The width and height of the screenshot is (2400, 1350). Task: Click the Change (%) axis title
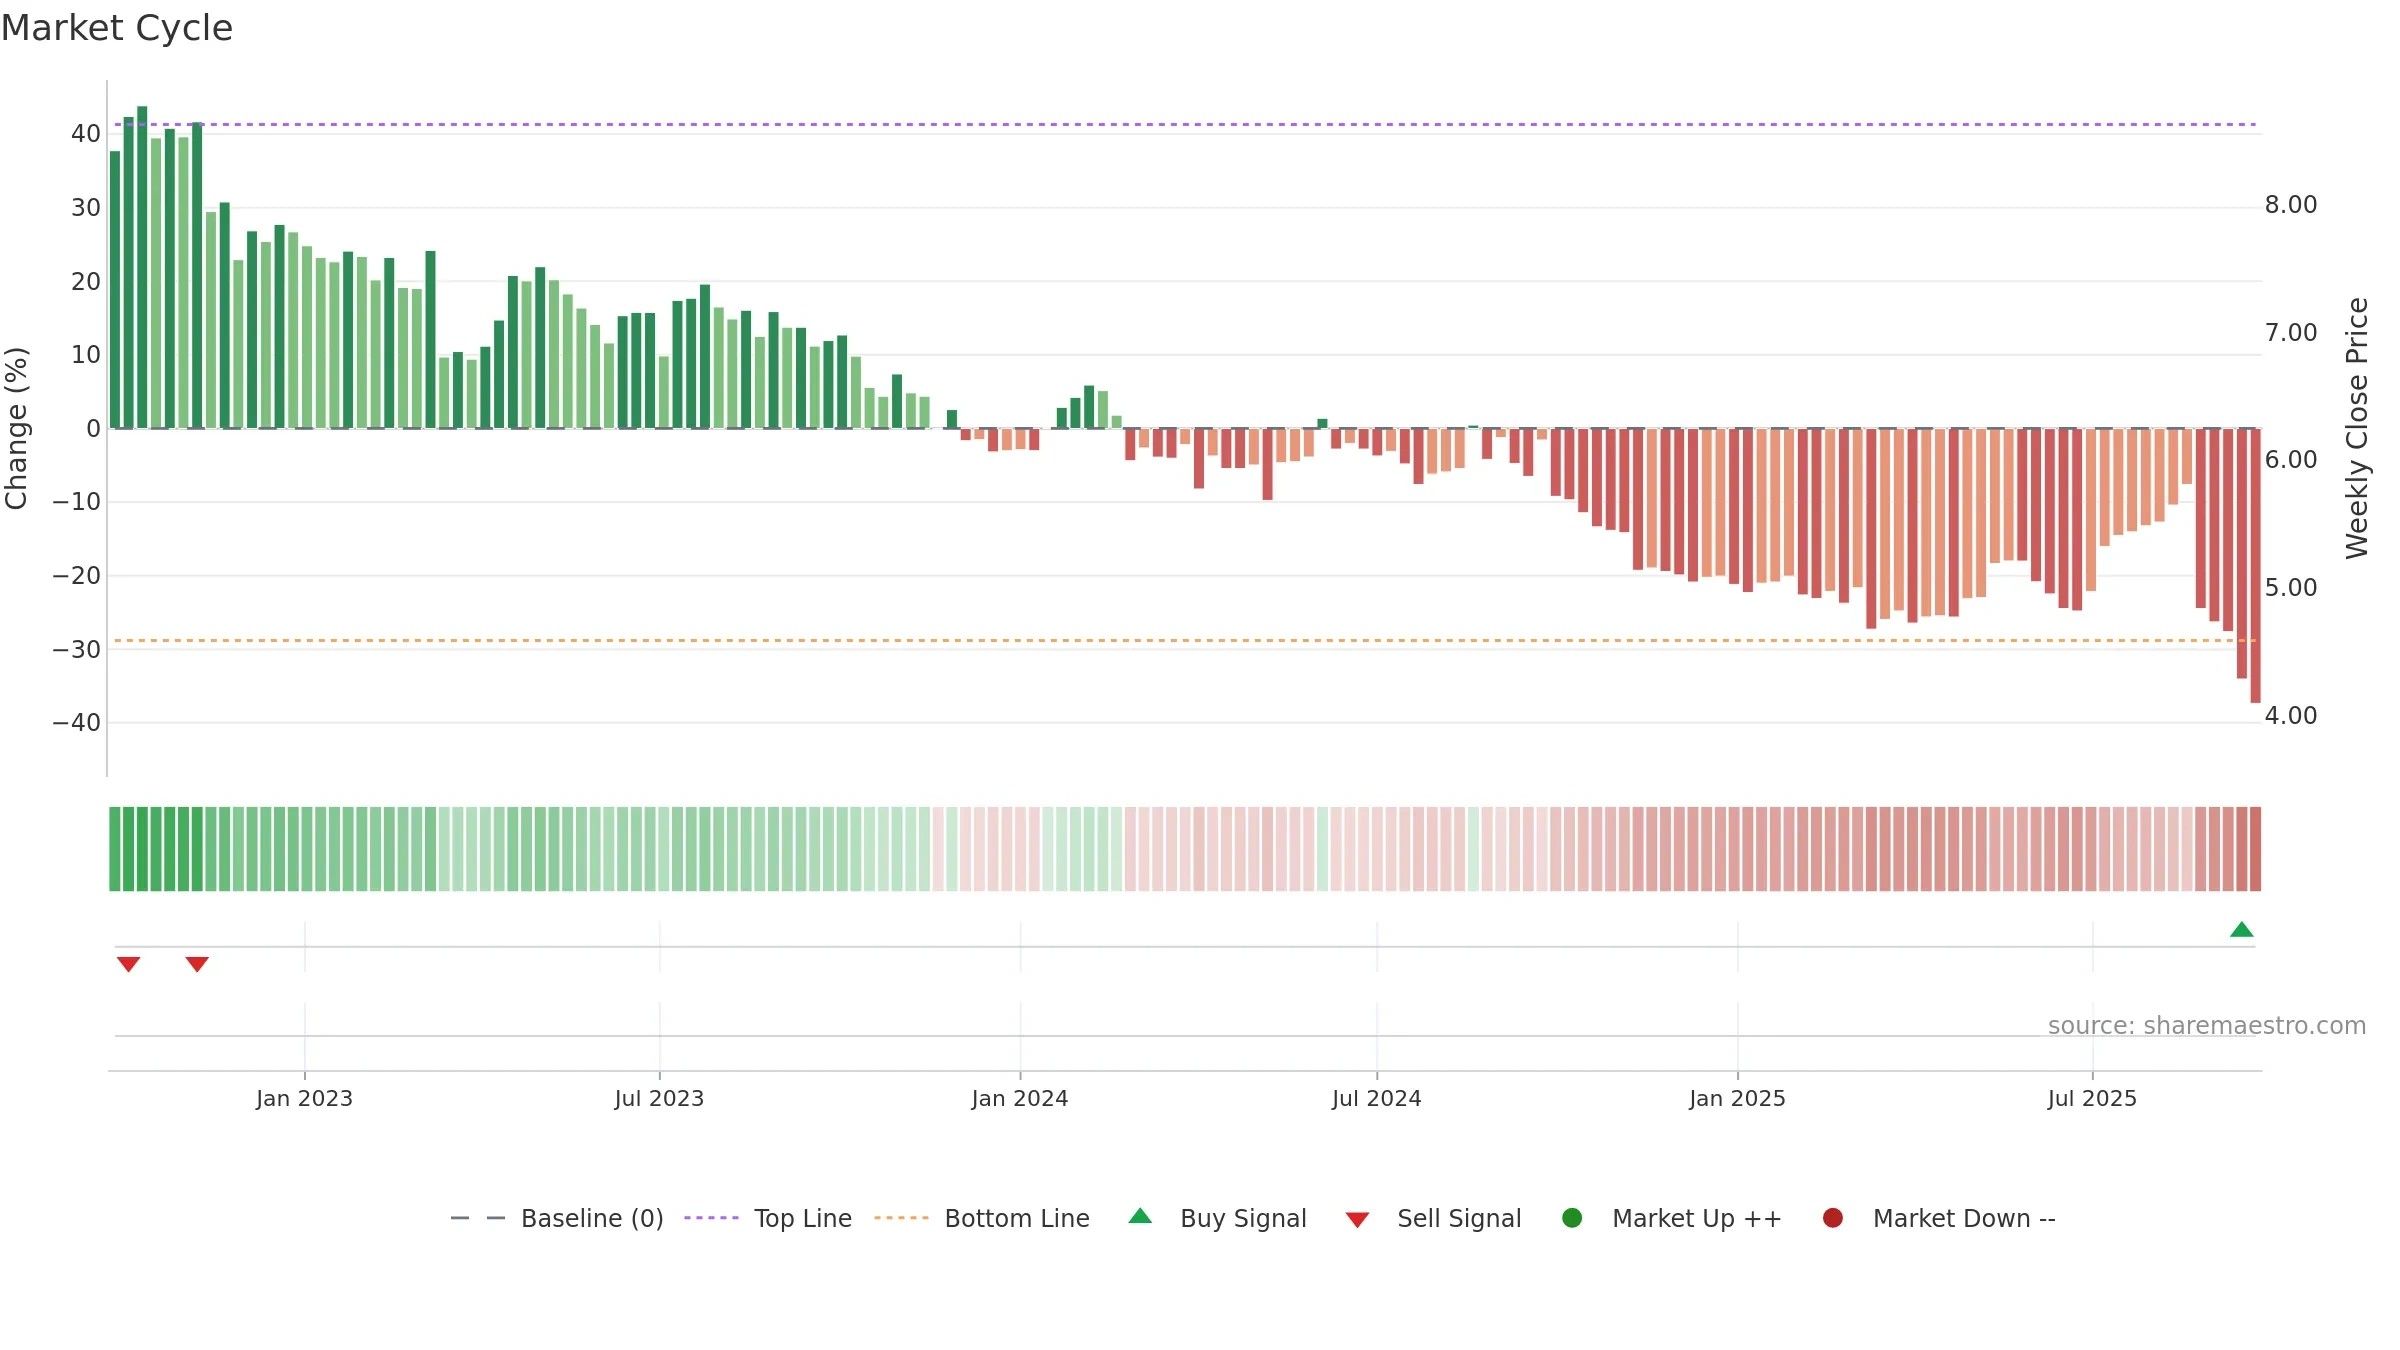pos(16,428)
